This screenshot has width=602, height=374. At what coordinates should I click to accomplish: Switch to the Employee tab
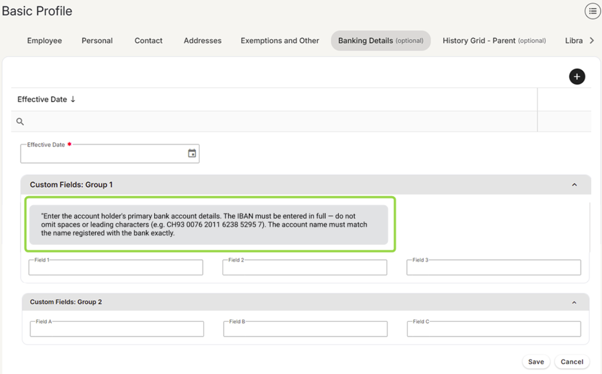[44, 41]
